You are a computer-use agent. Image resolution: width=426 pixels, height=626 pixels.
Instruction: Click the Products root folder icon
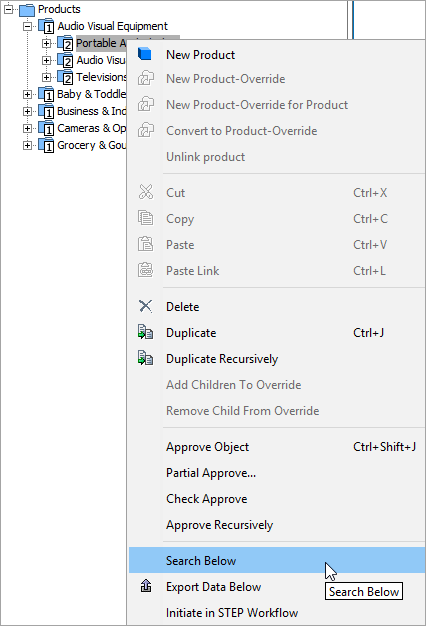coord(27,9)
